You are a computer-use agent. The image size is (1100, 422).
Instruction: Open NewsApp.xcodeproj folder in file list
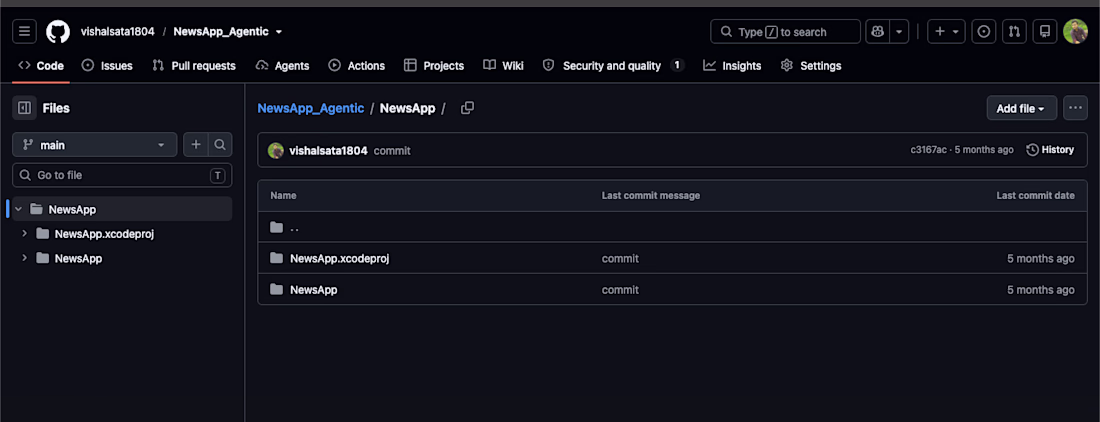coord(340,259)
